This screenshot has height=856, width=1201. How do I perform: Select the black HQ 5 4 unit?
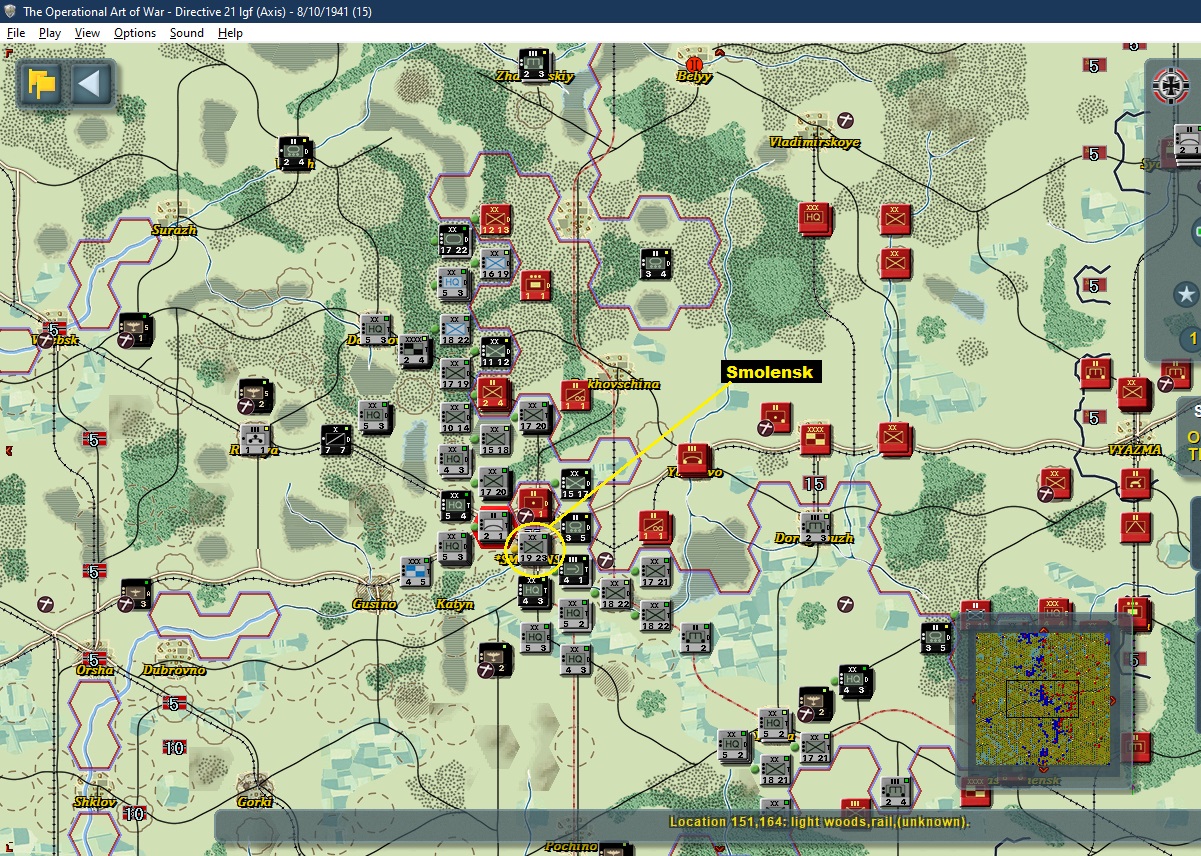point(455,505)
